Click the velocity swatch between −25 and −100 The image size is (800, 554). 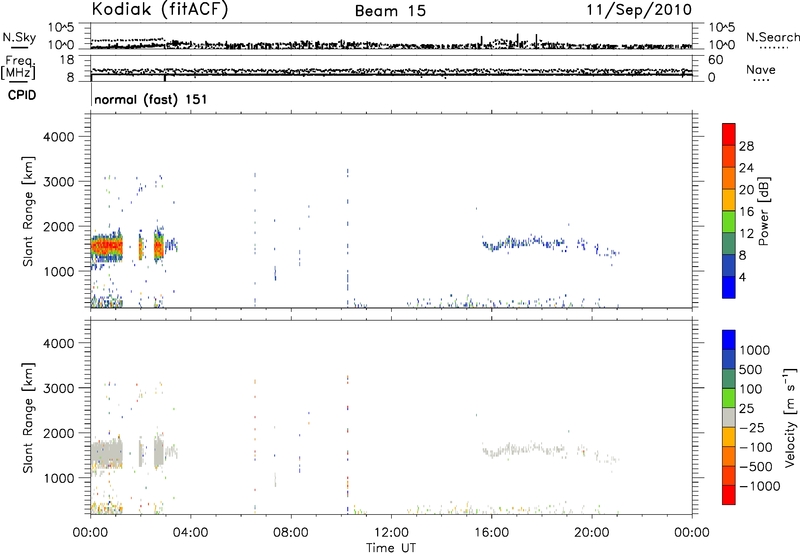coord(729,437)
